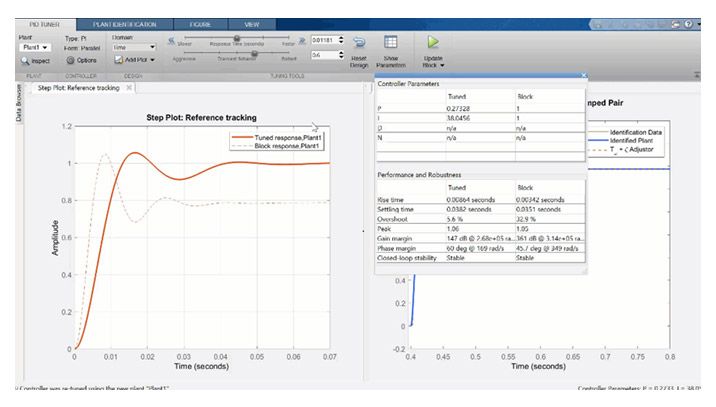The height and width of the screenshot is (407, 716).
Task: Click the Reset Design icon
Action: 359,43
